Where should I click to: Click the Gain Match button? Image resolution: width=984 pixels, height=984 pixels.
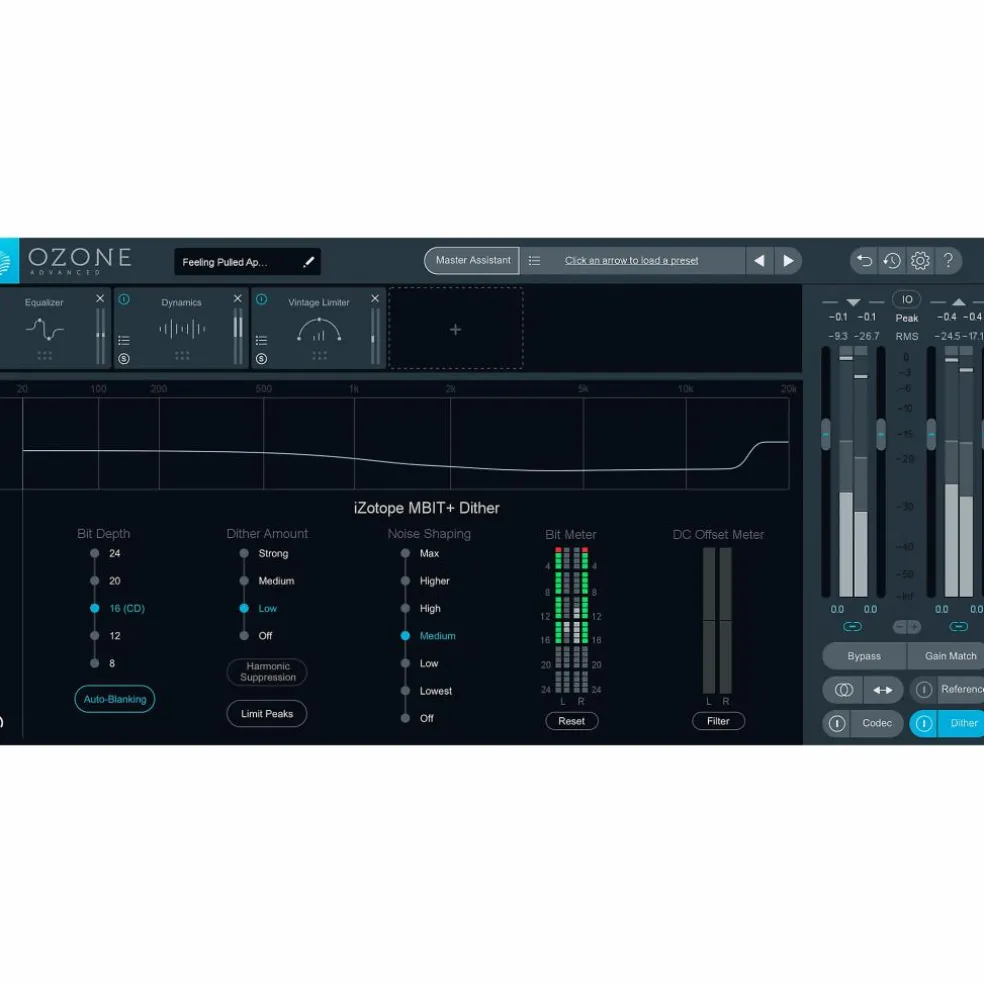948,656
